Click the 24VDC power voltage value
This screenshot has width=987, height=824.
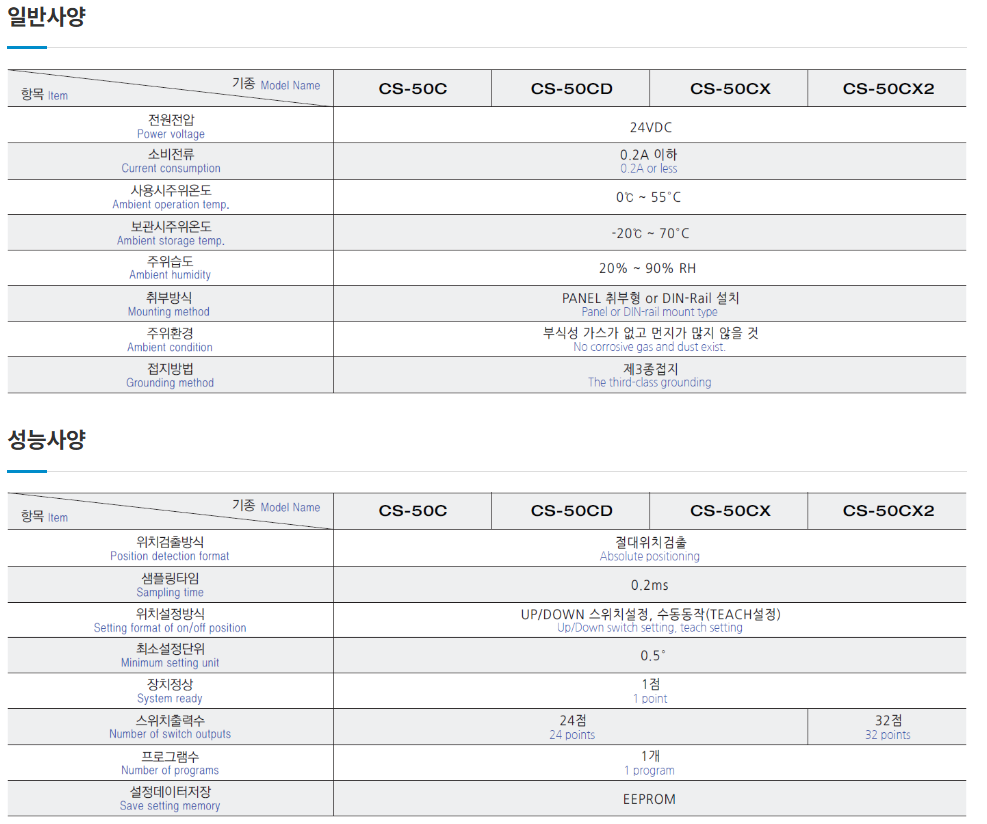pos(649,127)
